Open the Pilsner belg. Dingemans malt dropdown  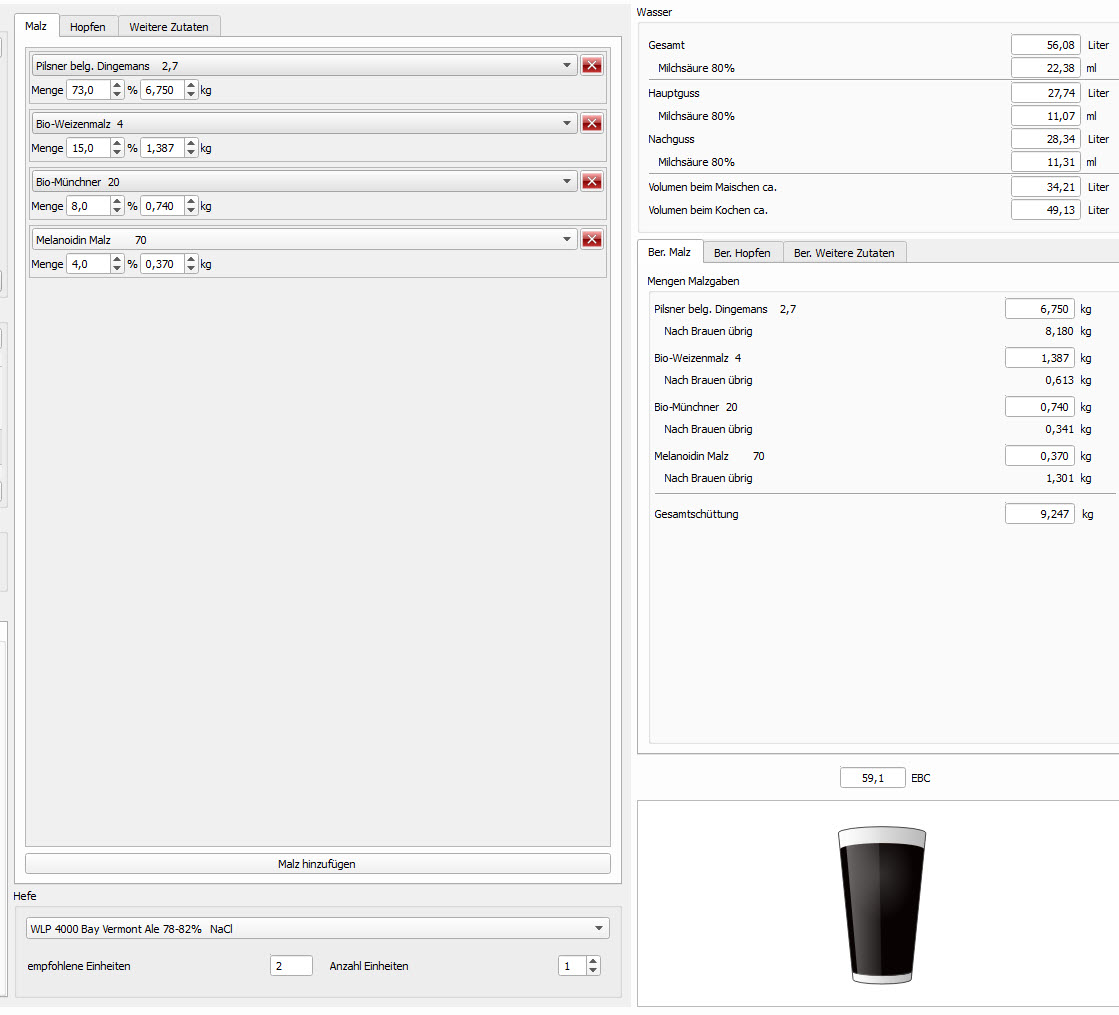tap(567, 66)
